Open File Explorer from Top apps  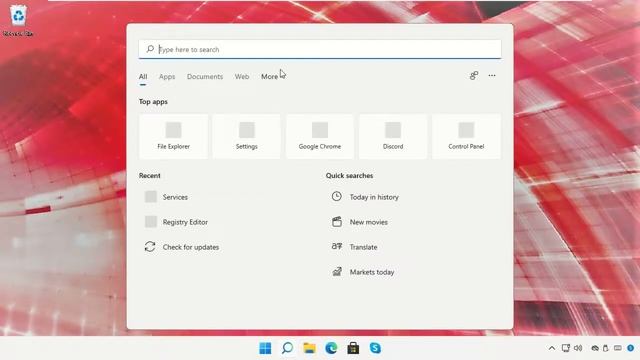[173, 136]
